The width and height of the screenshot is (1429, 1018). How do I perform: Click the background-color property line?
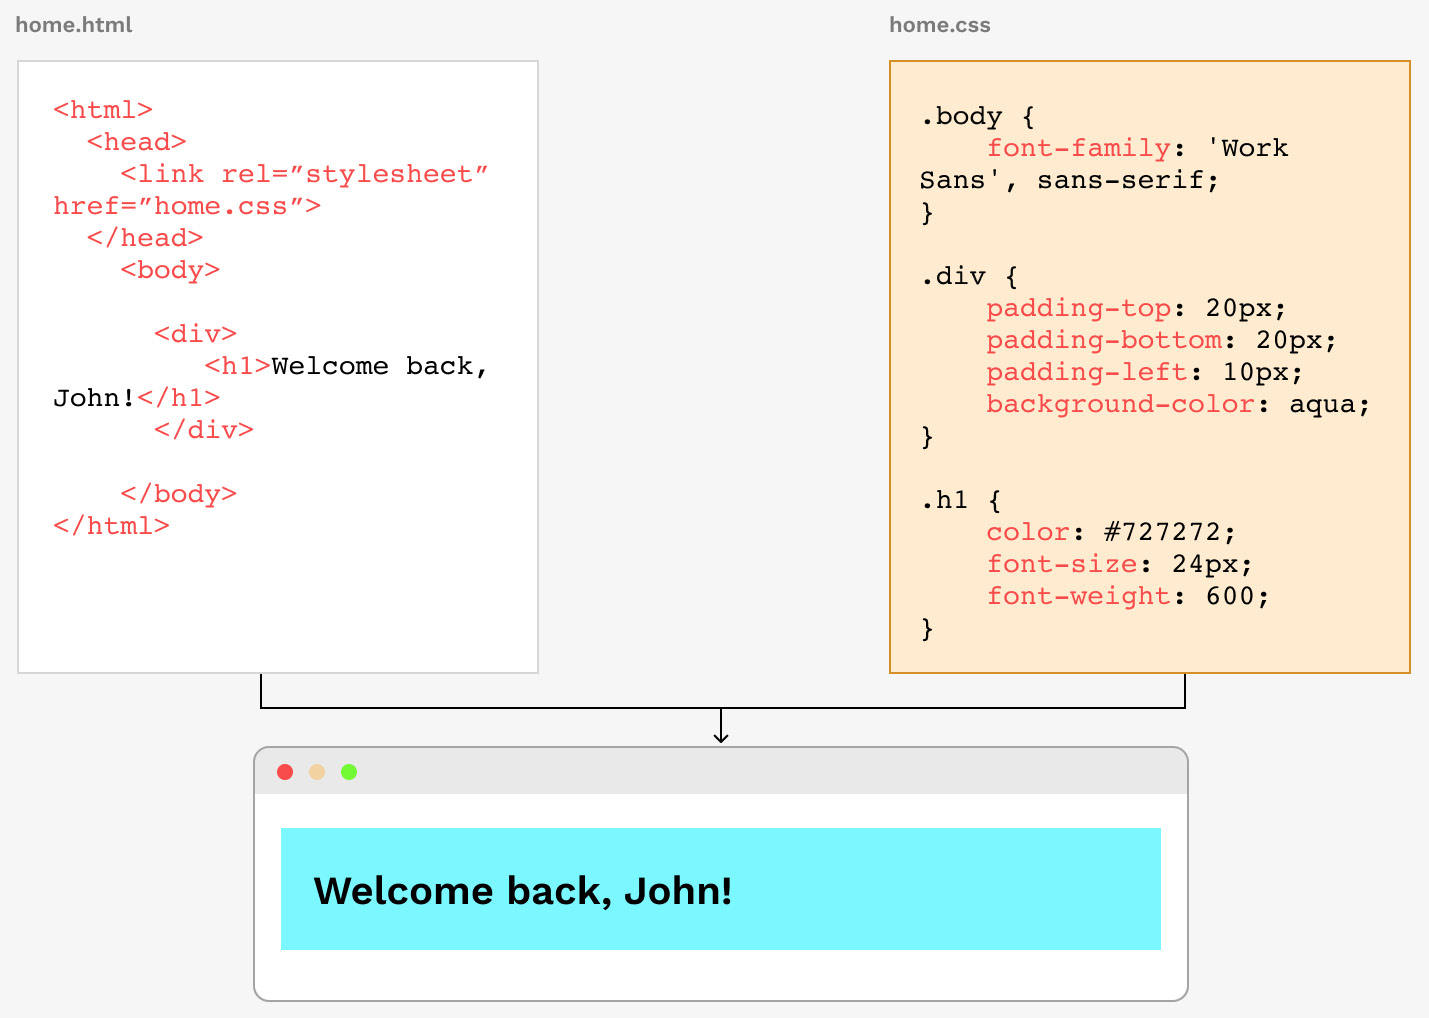pyautogui.click(x=1119, y=403)
